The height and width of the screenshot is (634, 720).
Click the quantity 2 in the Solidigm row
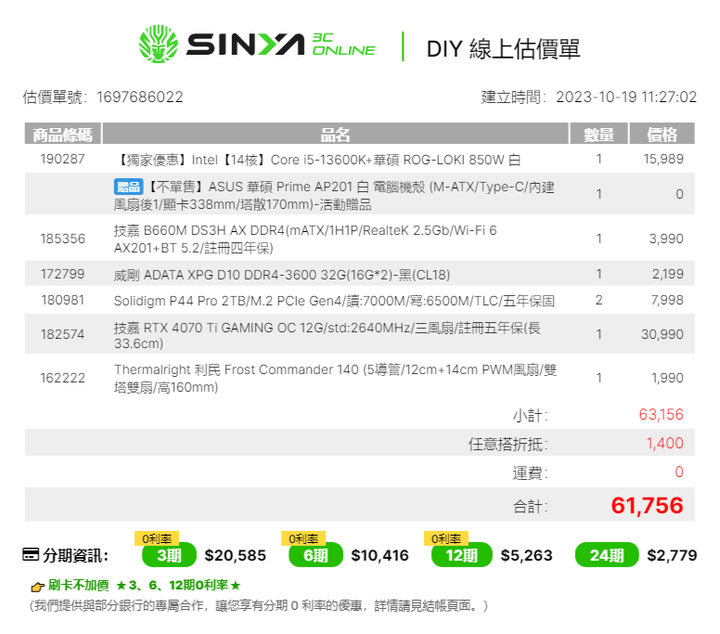coord(599,300)
